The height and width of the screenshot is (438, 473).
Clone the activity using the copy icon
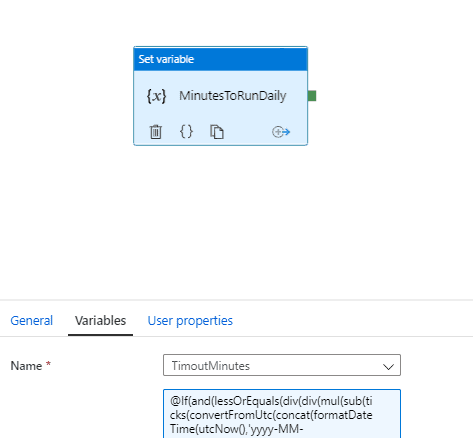[217, 132]
